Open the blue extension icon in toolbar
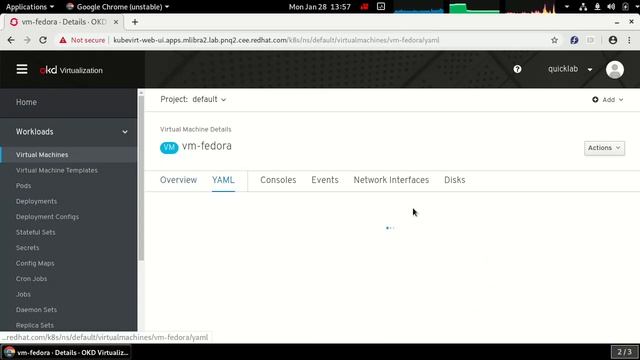 tap(574, 40)
